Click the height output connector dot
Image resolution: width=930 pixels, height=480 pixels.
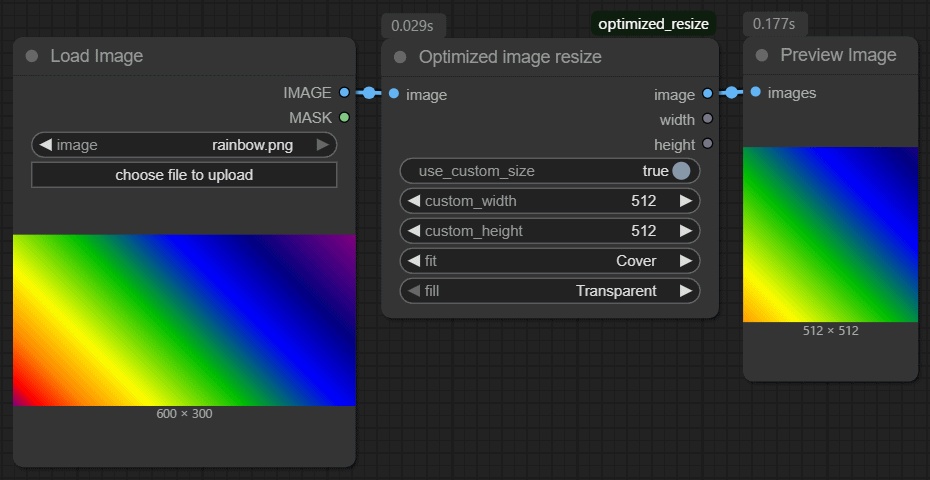coord(708,144)
